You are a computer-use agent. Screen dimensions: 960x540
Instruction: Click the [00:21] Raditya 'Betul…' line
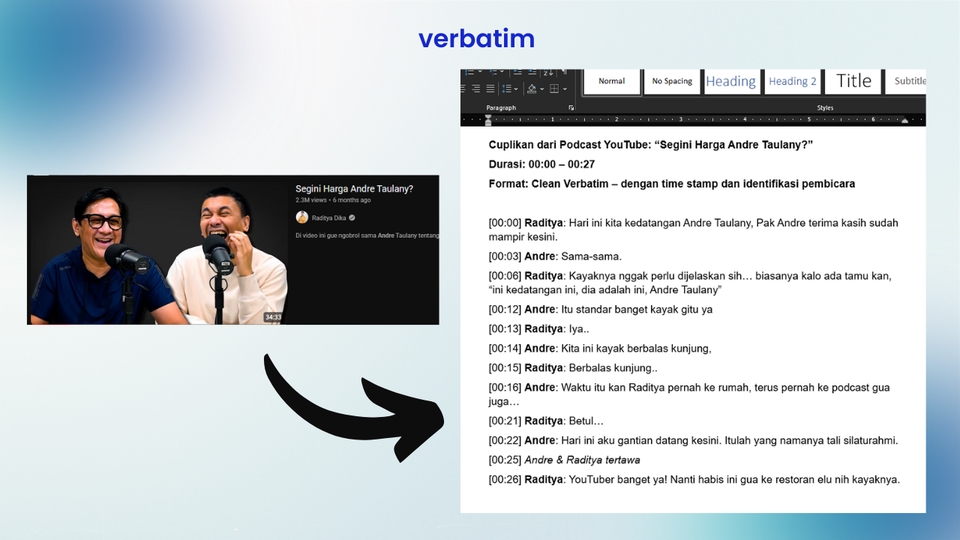(x=546, y=421)
